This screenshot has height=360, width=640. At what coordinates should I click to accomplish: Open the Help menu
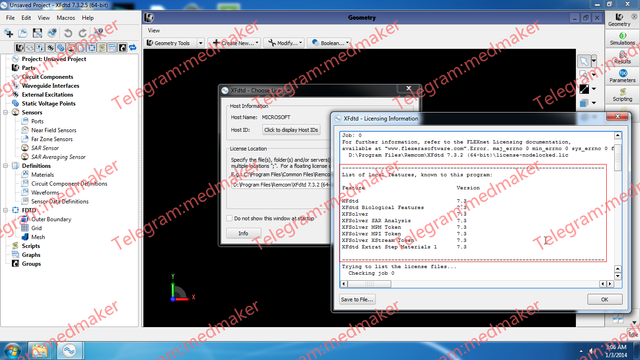(87, 18)
